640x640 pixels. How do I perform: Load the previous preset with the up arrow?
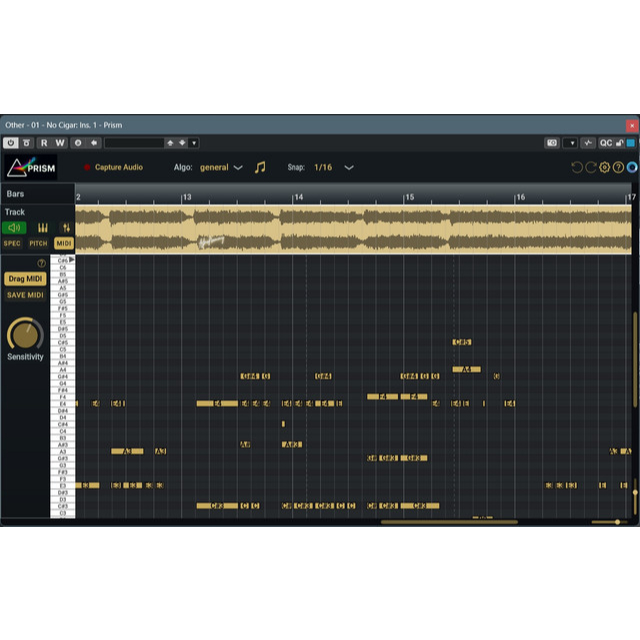coord(170,143)
